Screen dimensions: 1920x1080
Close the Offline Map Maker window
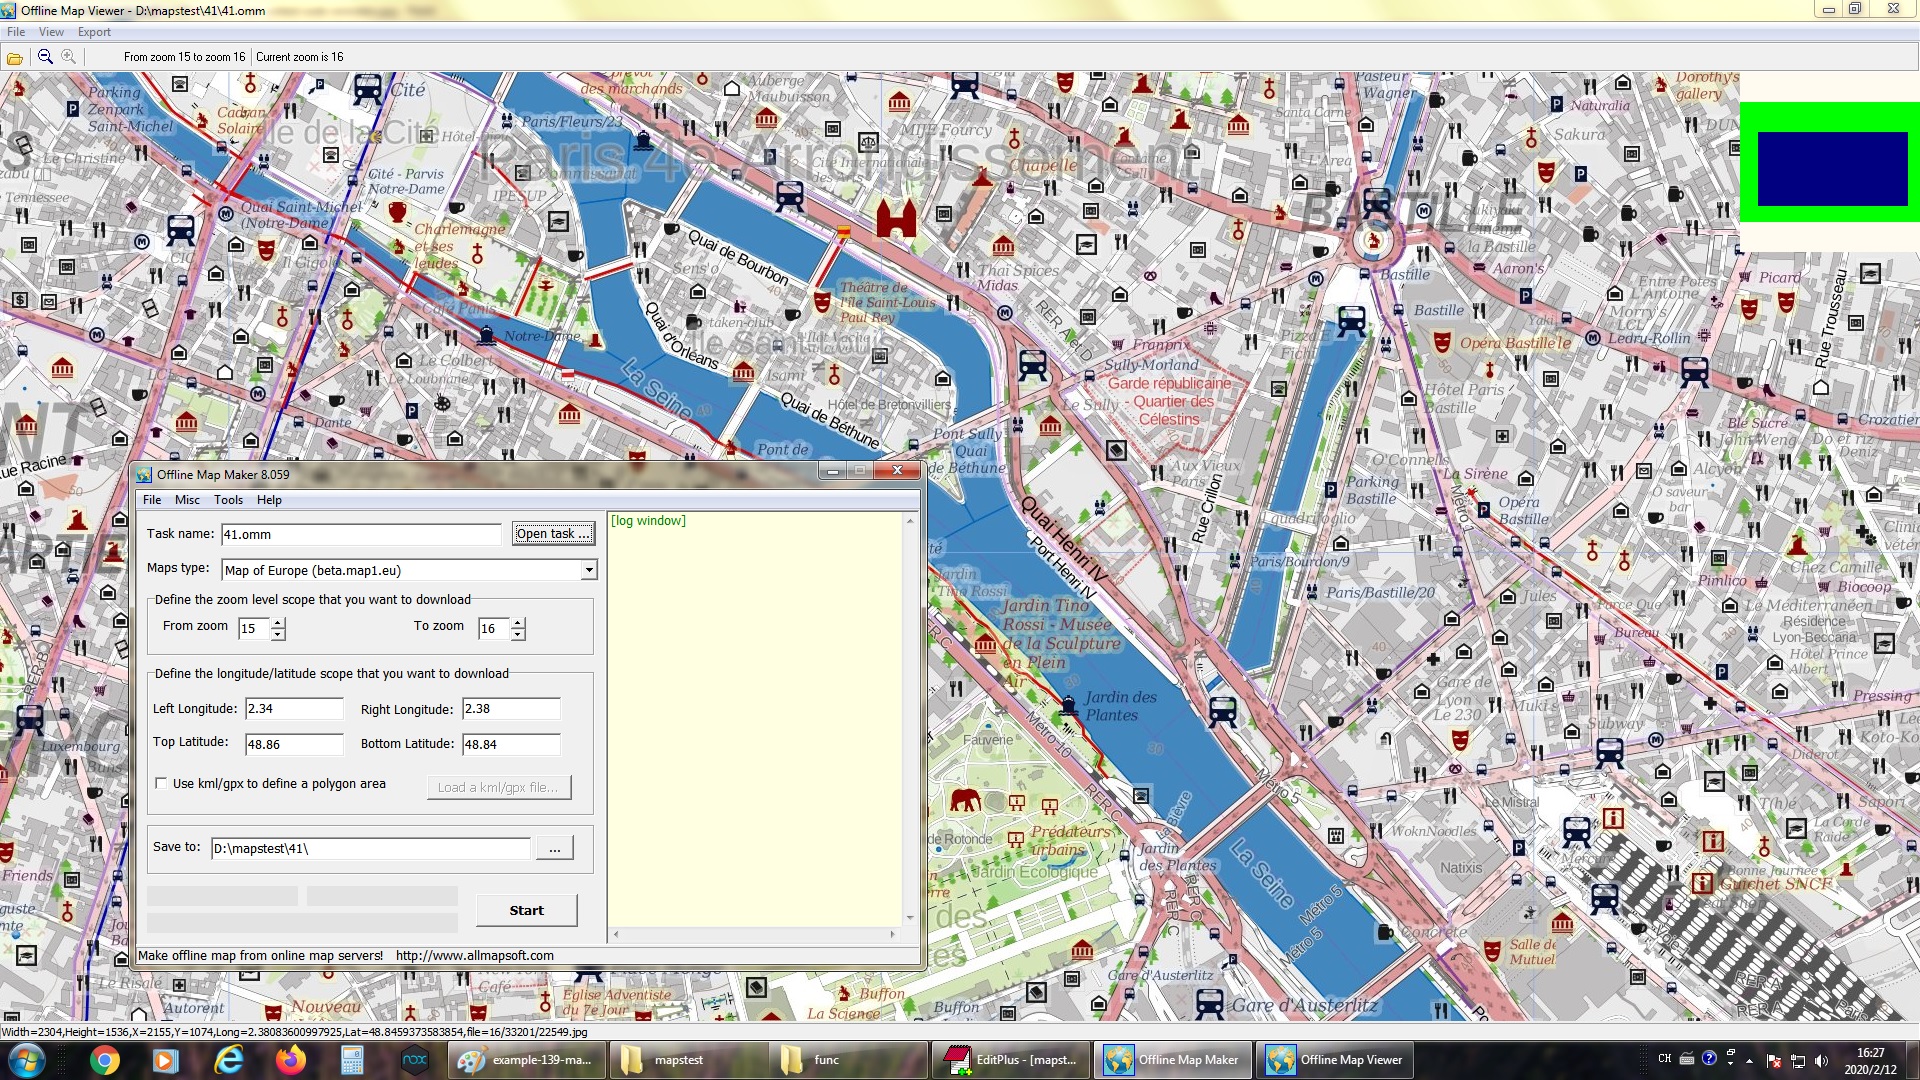(x=897, y=471)
